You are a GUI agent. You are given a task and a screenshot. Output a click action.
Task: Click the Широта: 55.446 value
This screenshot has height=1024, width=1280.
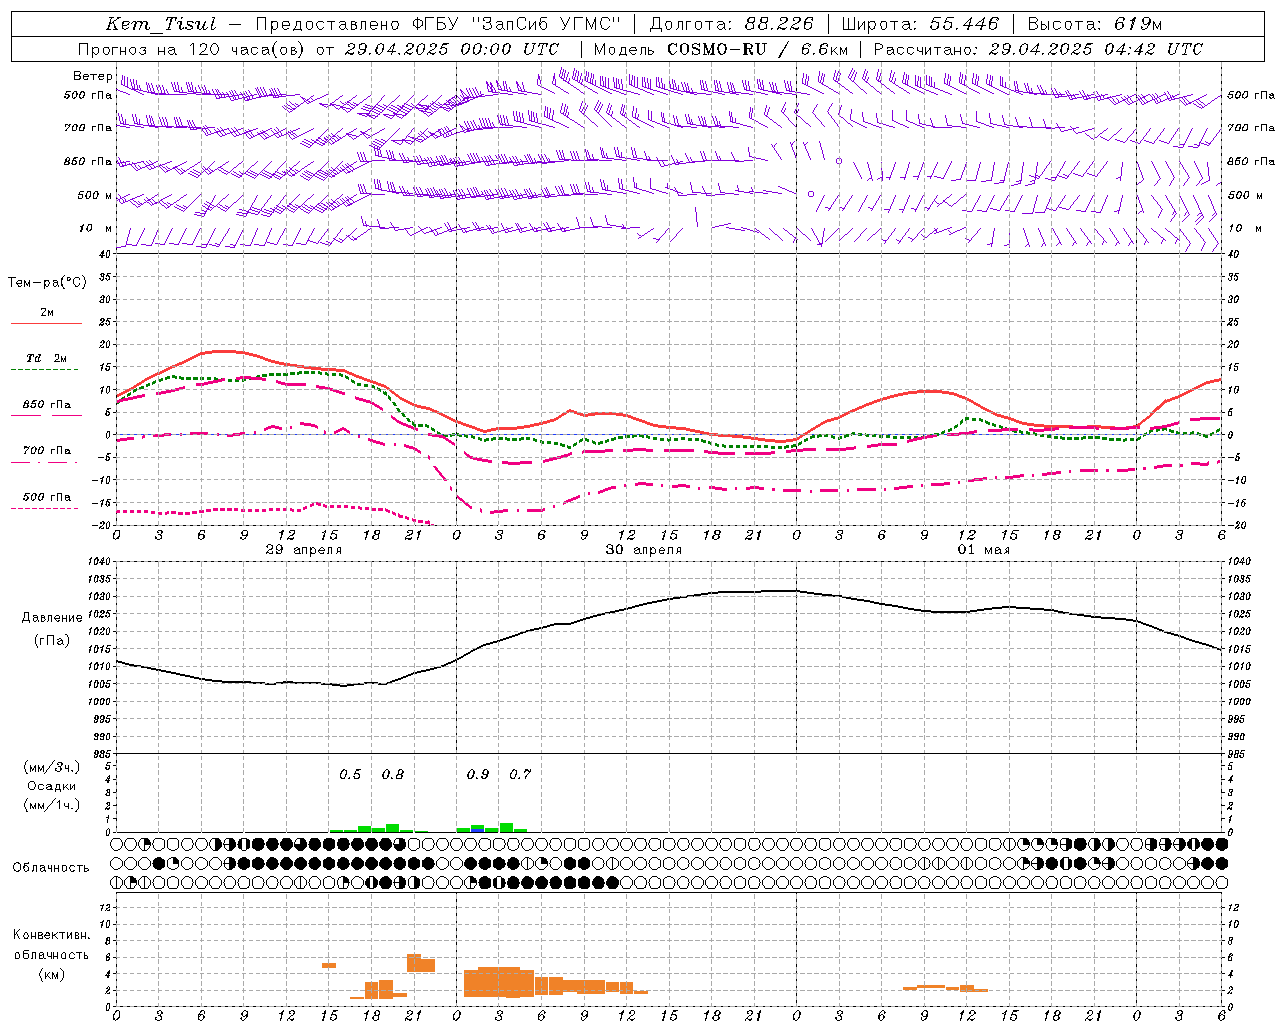pyautogui.click(x=920, y=24)
